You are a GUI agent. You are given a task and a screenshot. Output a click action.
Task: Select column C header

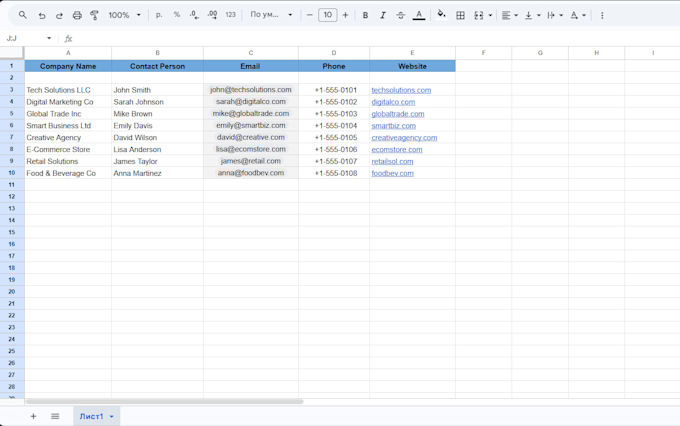(x=251, y=52)
